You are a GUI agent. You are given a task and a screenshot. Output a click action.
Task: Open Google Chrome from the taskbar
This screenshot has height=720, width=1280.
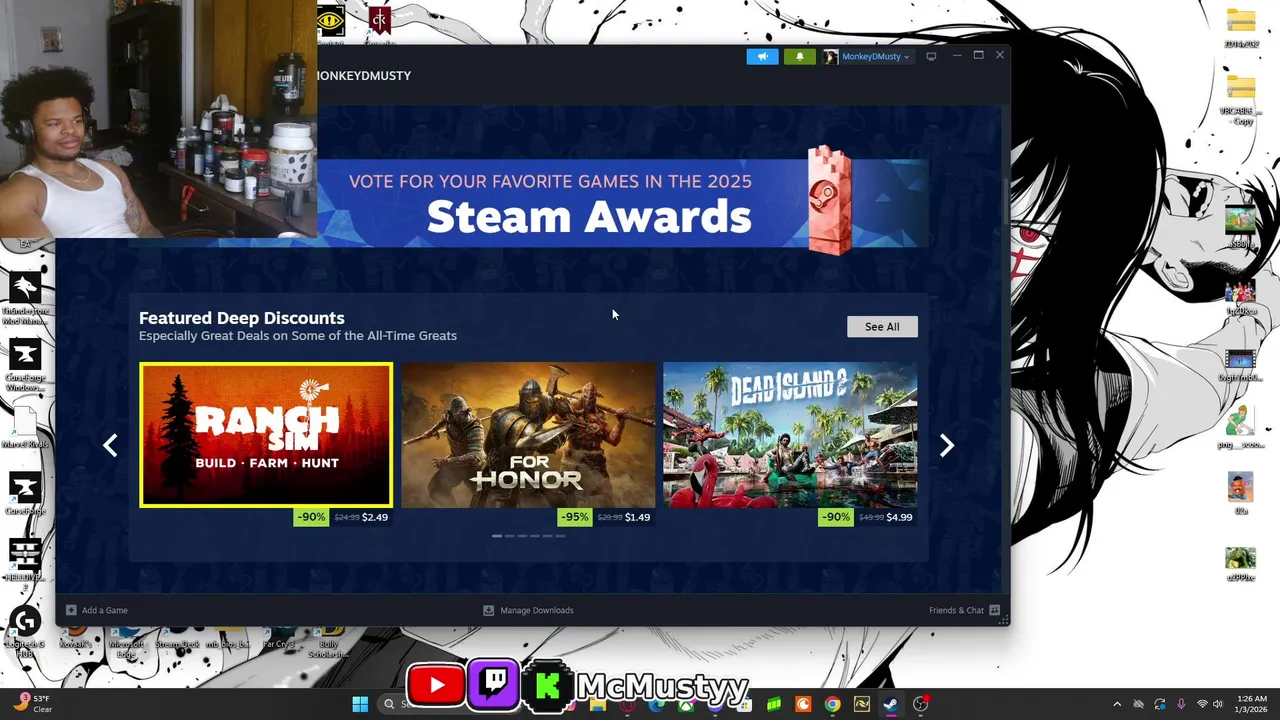point(832,704)
